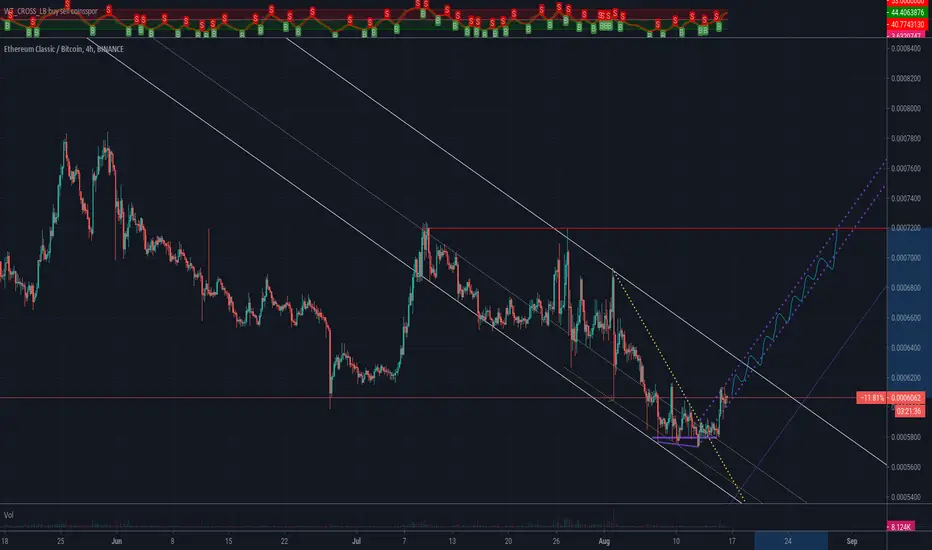Click the 0.0007200 price axis label

click(x=906, y=228)
